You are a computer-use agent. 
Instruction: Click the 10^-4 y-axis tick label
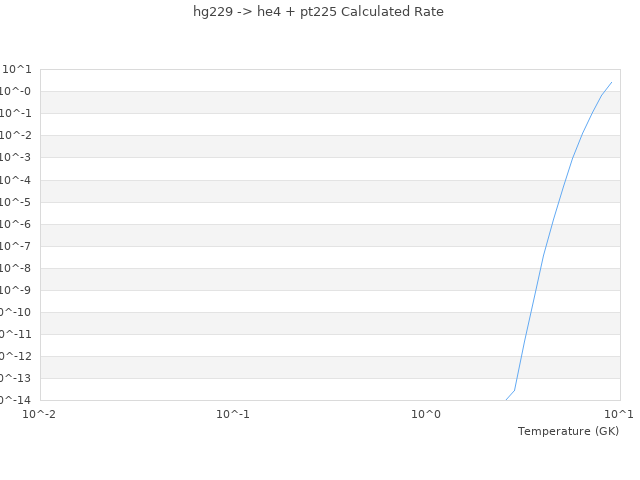coord(16,180)
